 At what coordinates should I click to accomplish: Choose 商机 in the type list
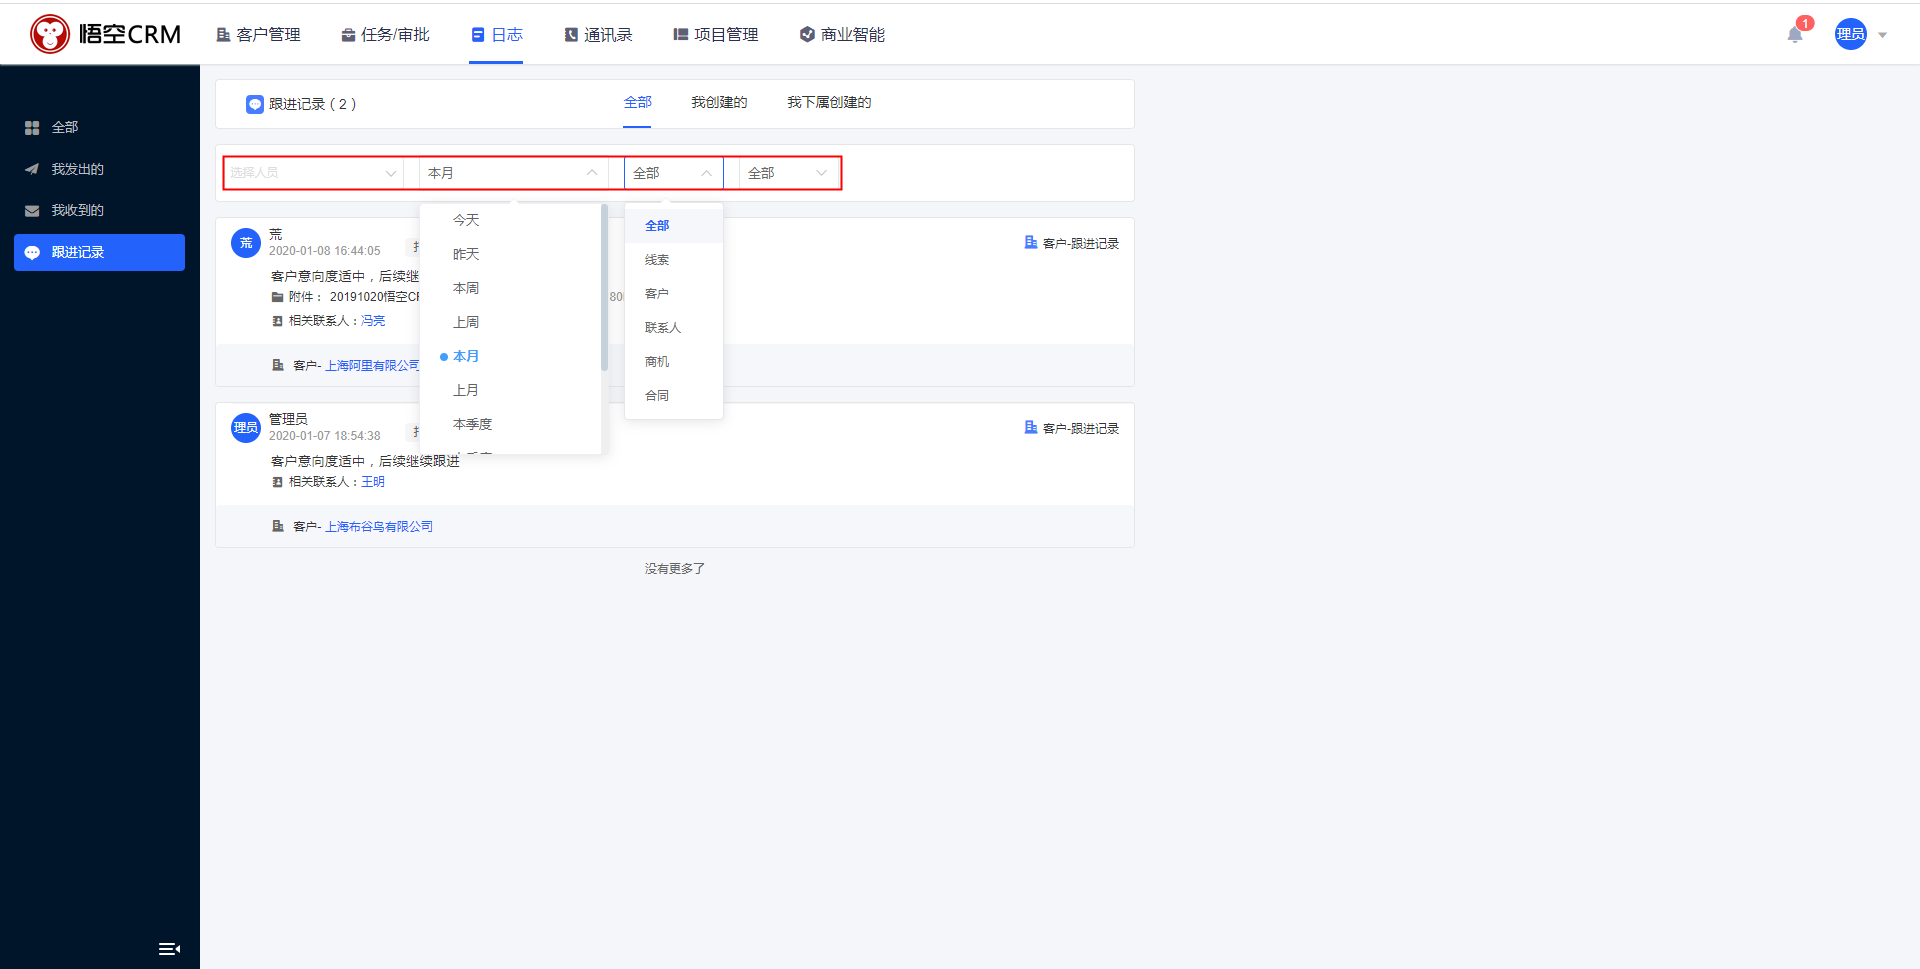(674, 362)
